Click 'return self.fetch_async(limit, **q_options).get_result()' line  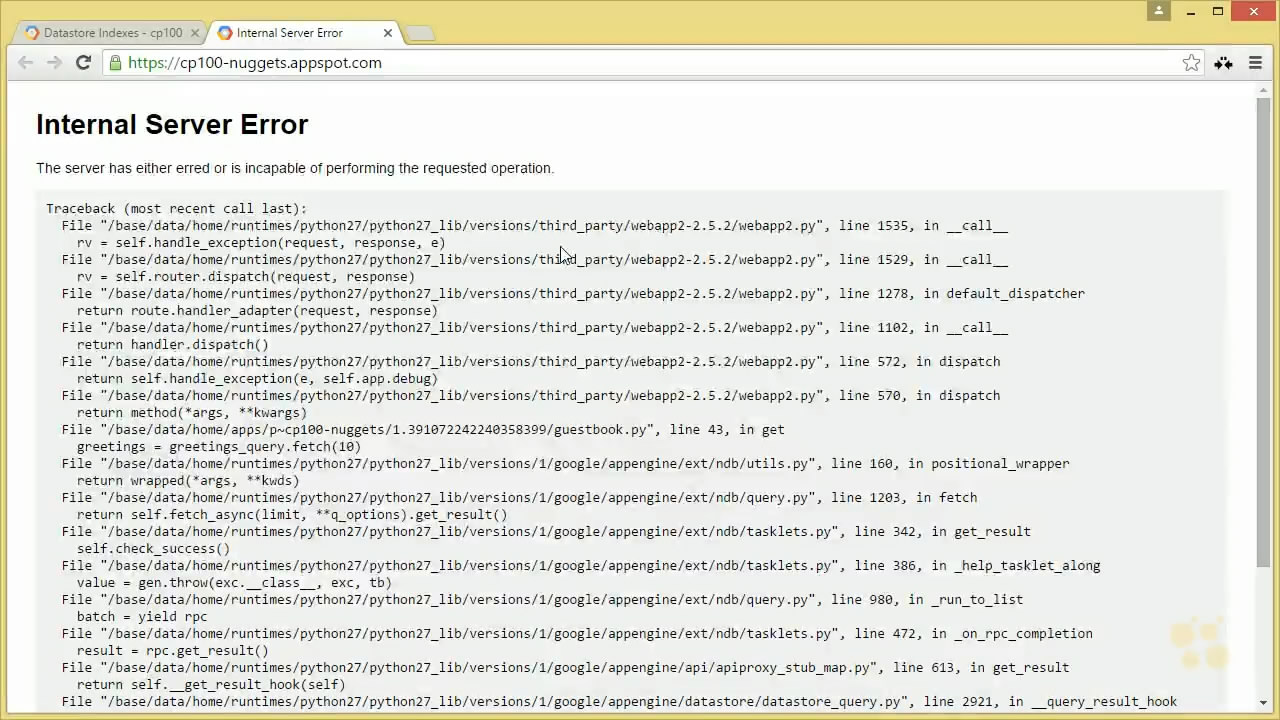point(292,515)
